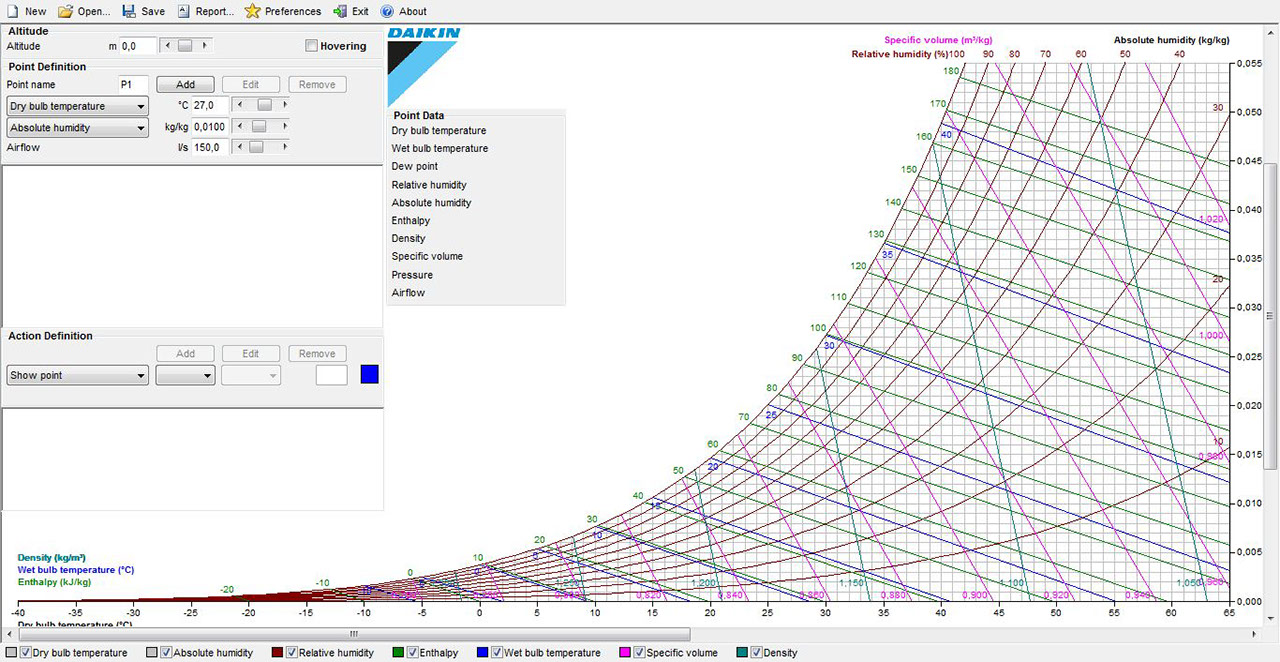Image resolution: width=1280 pixels, height=662 pixels.
Task: Click the chart scrollbar right arrow
Action: click(x=1255, y=634)
